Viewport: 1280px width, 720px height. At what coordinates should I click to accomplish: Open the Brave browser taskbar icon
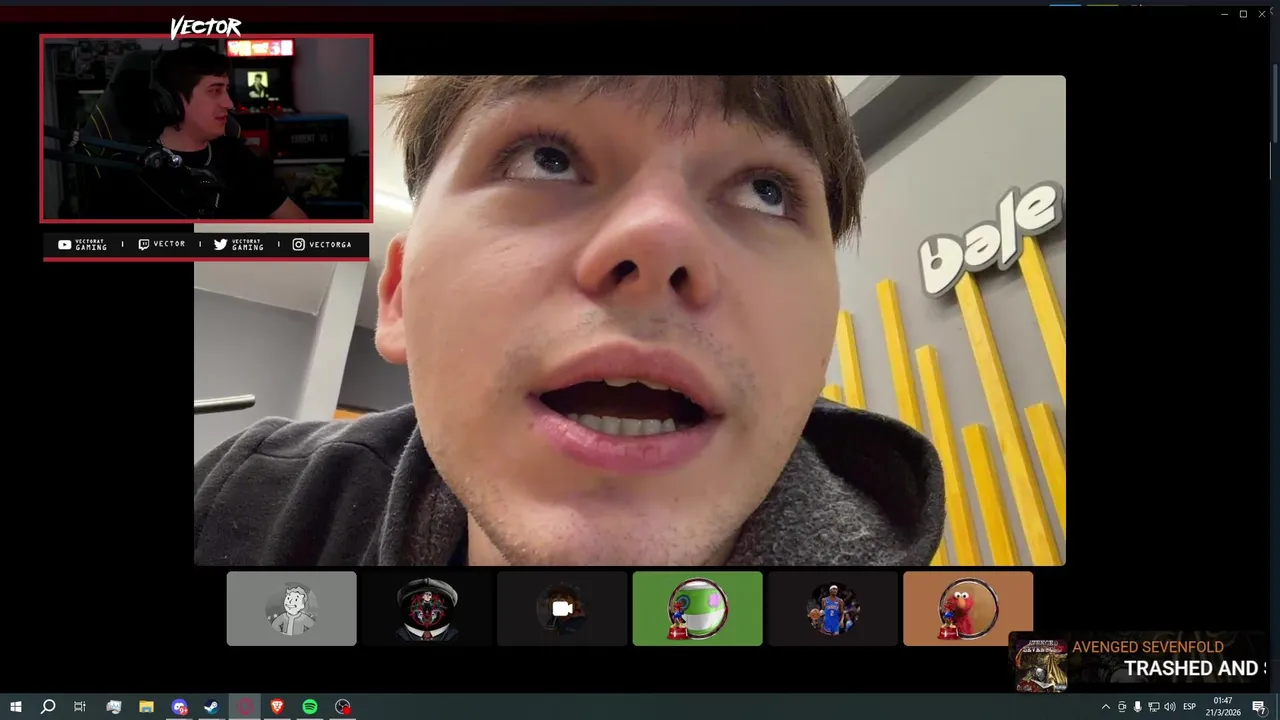pyautogui.click(x=277, y=707)
